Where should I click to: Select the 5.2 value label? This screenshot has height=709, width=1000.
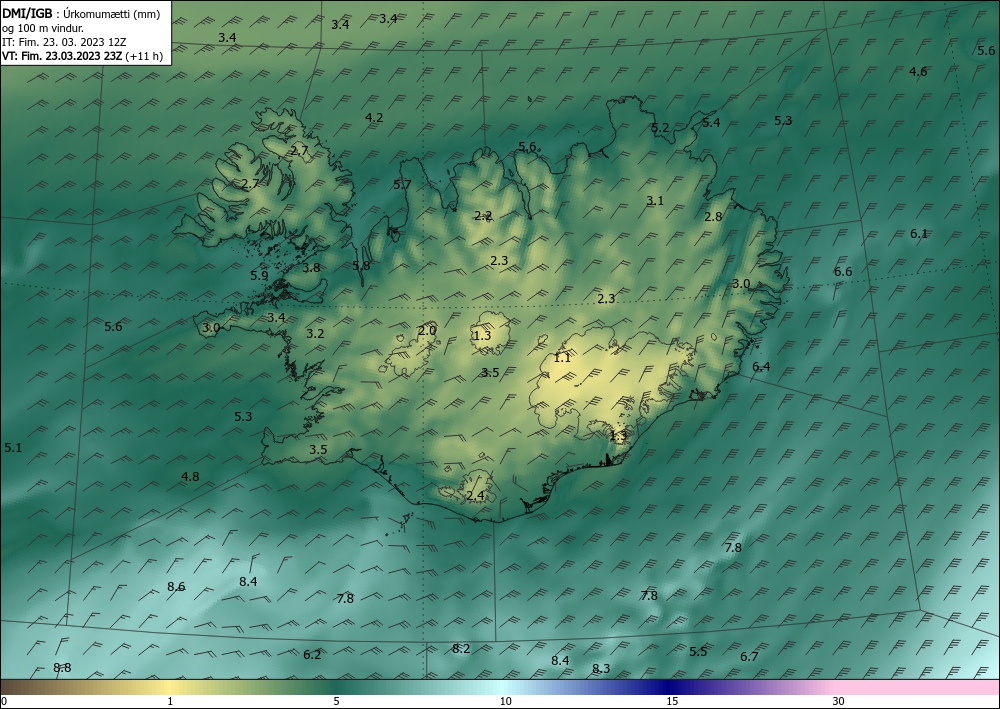tap(660, 128)
